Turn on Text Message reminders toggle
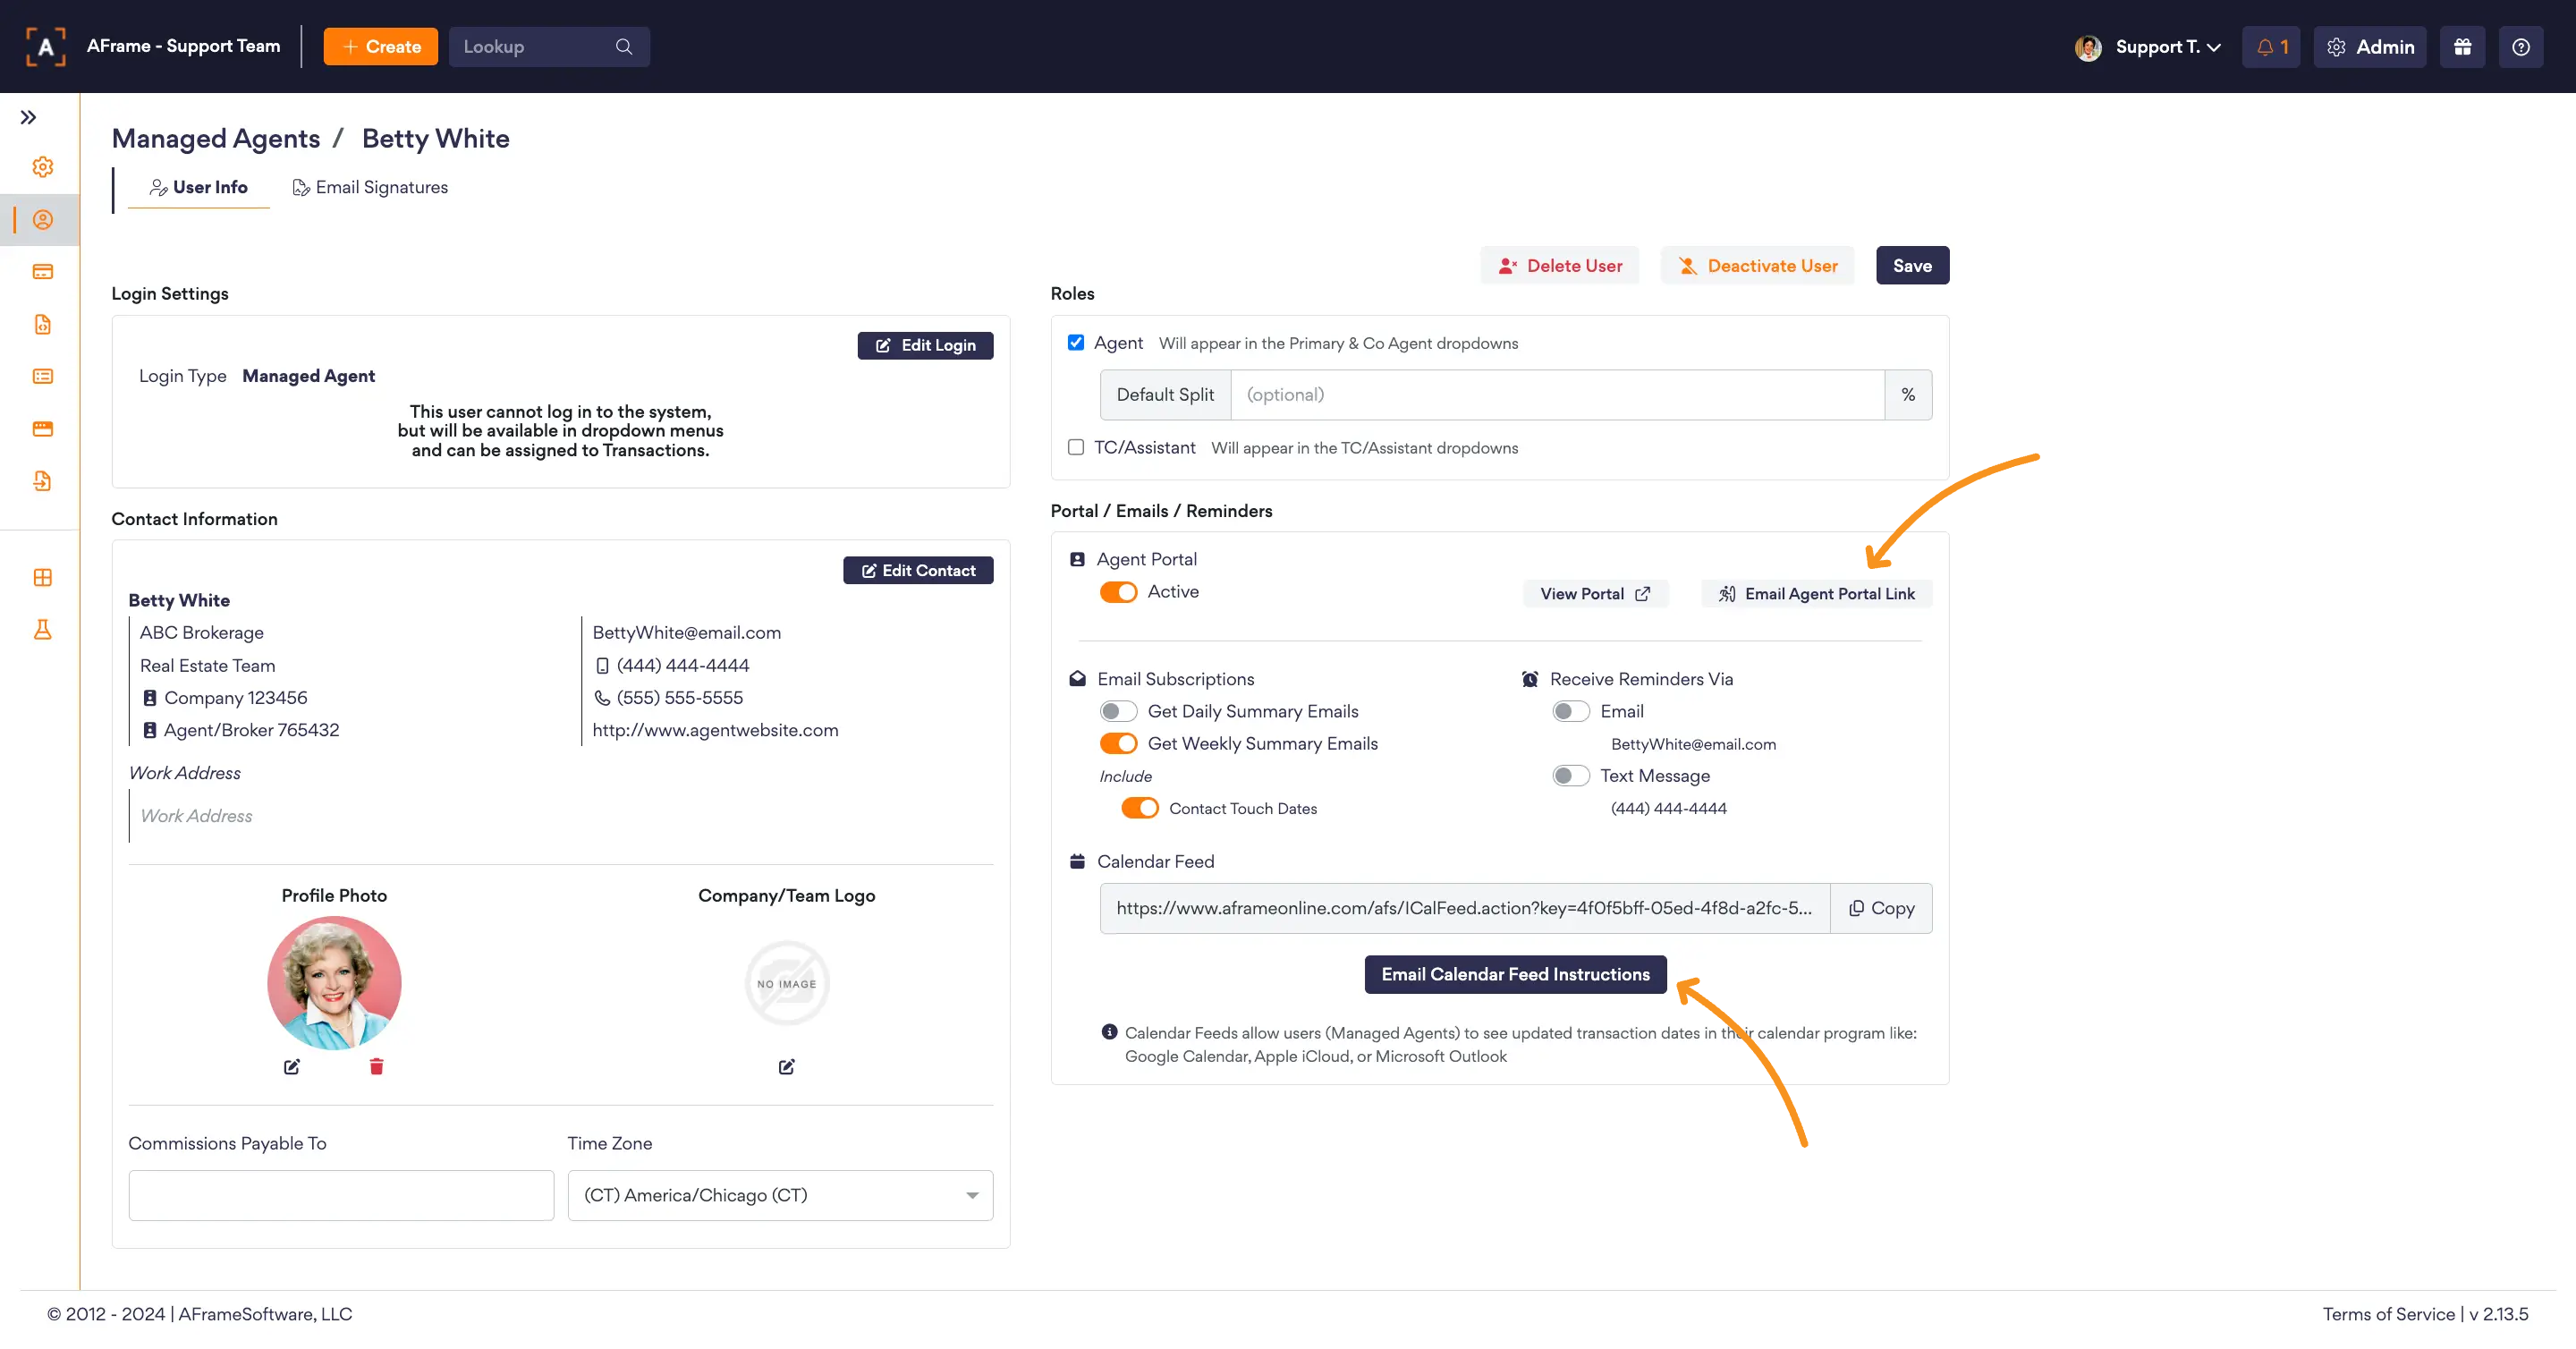Image resolution: width=2576 pixels, height=1349 pixels. point(1570,775)
